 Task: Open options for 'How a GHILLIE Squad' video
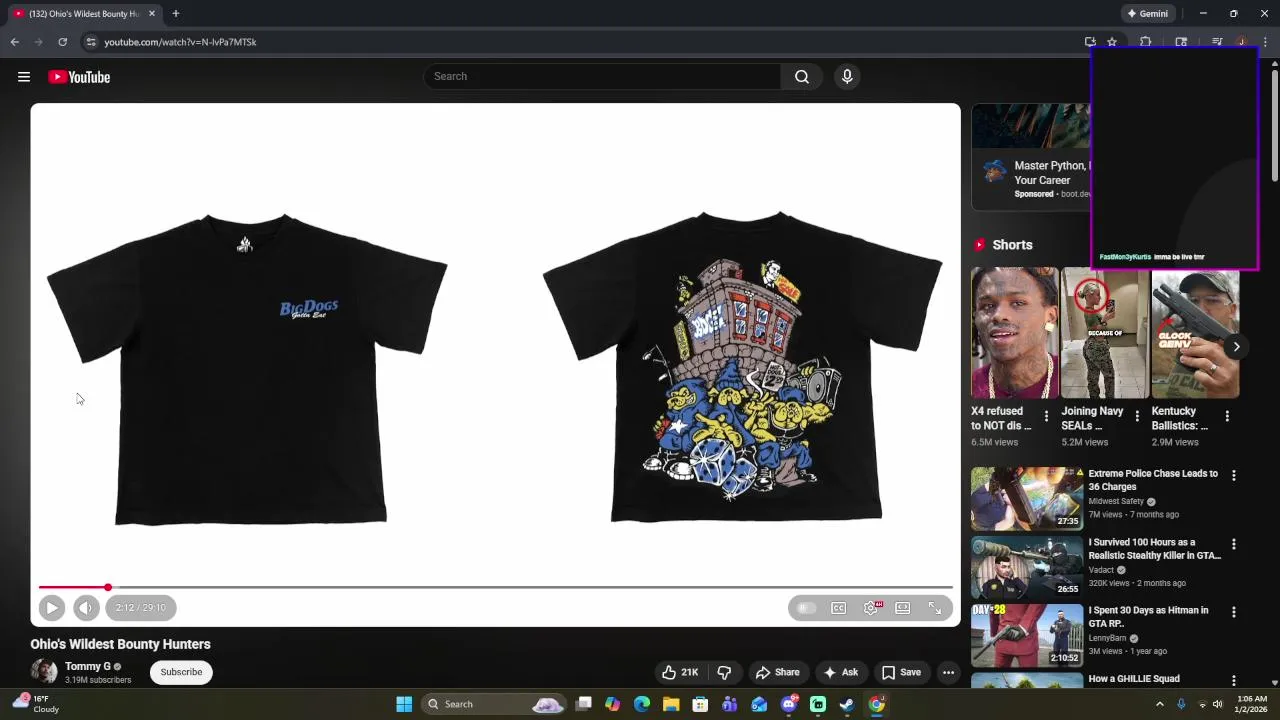pyautogui.click(x=1234, y=680)
